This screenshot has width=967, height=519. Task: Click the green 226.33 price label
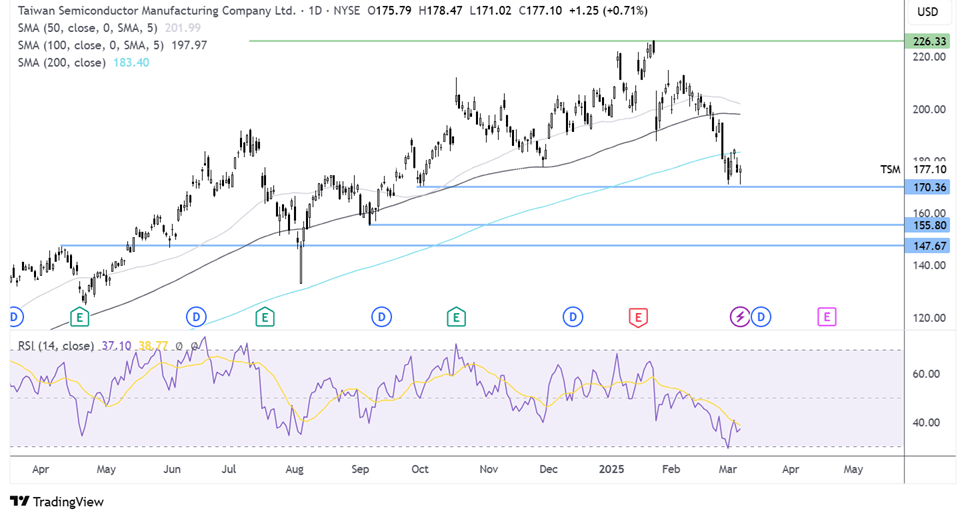coord(929,41)
